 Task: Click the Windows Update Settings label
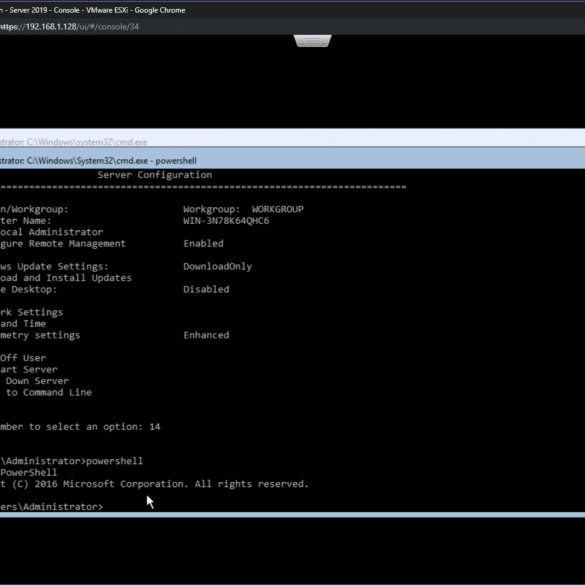click(54, 266)
